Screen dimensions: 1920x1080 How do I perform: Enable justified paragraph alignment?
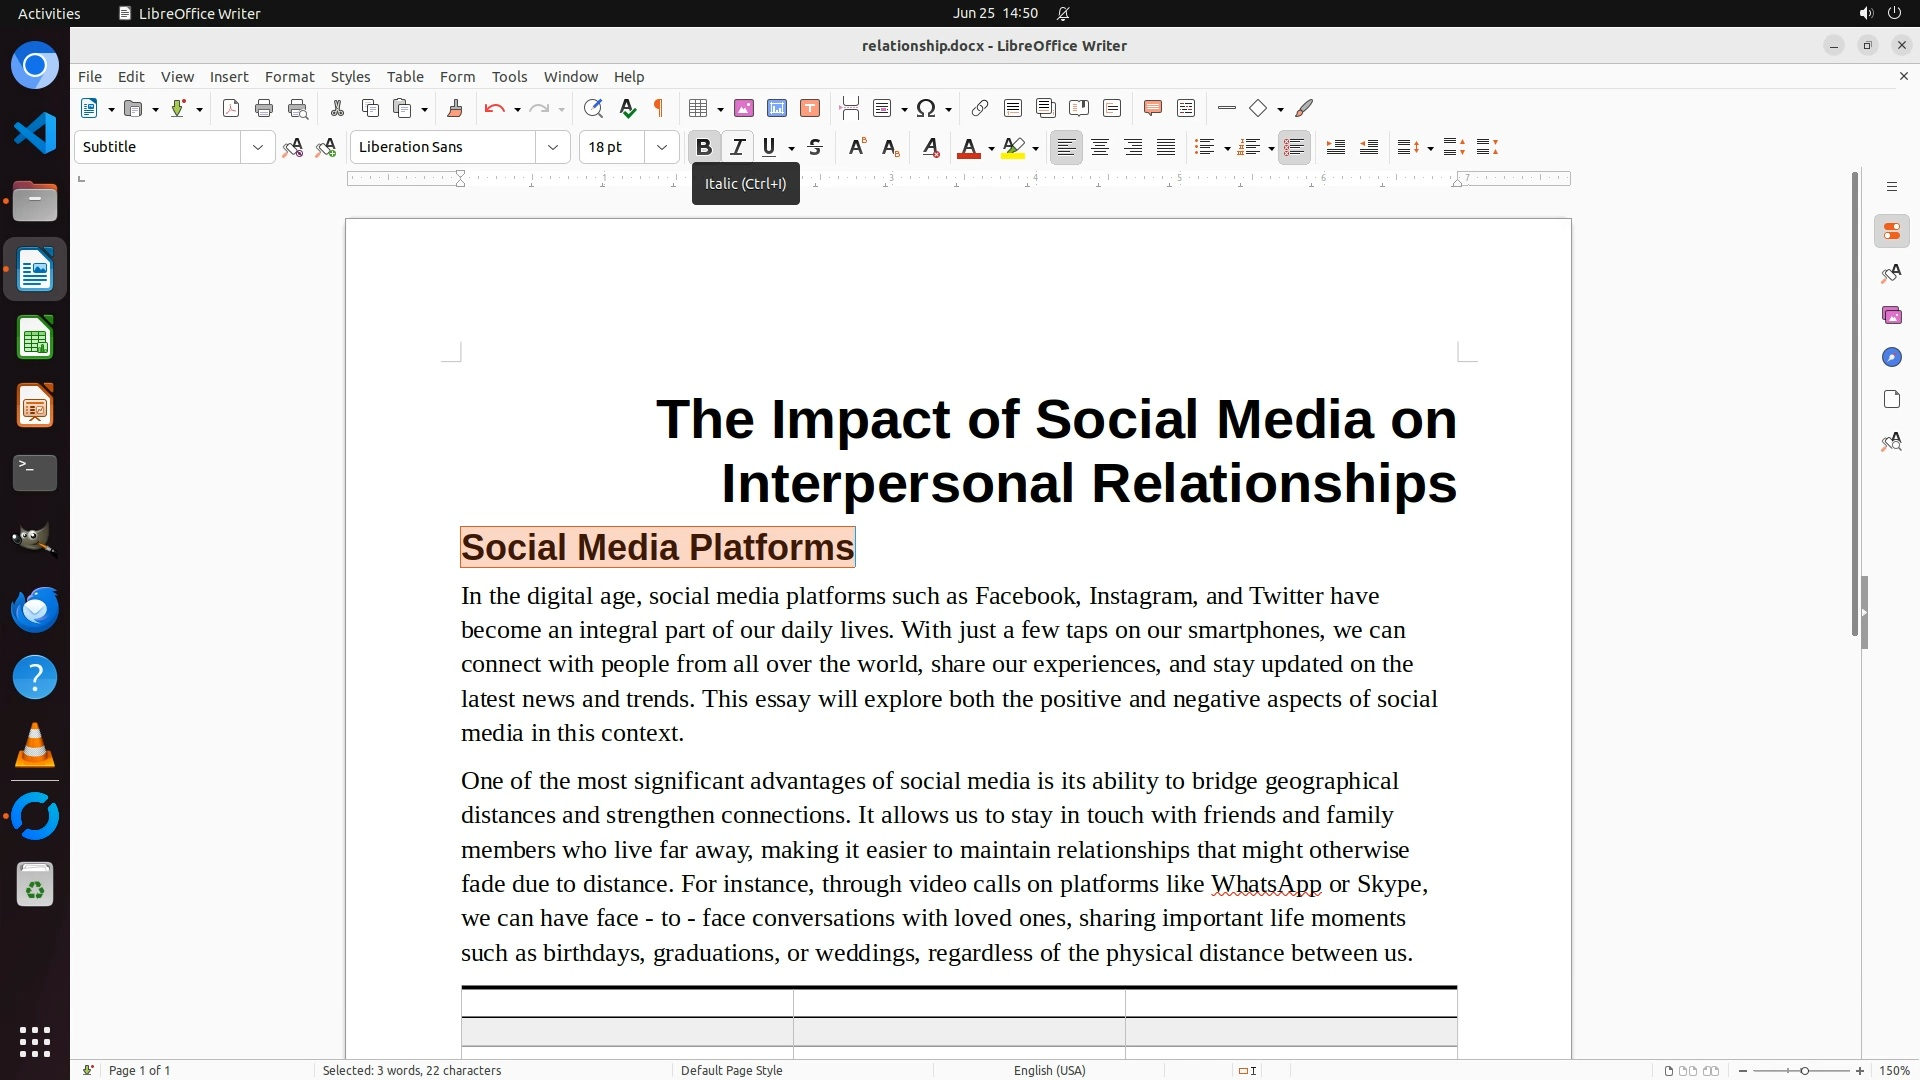(x=1166, y=148)
